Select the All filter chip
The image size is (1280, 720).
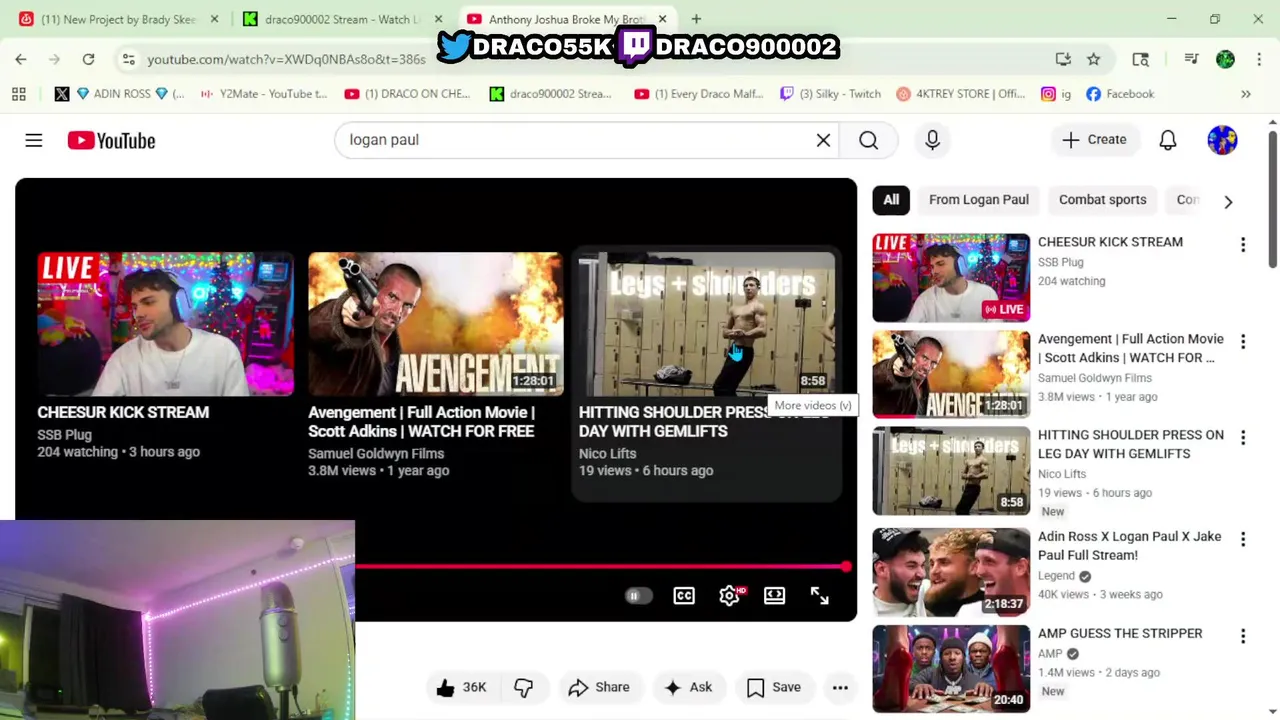coord(891,200)
